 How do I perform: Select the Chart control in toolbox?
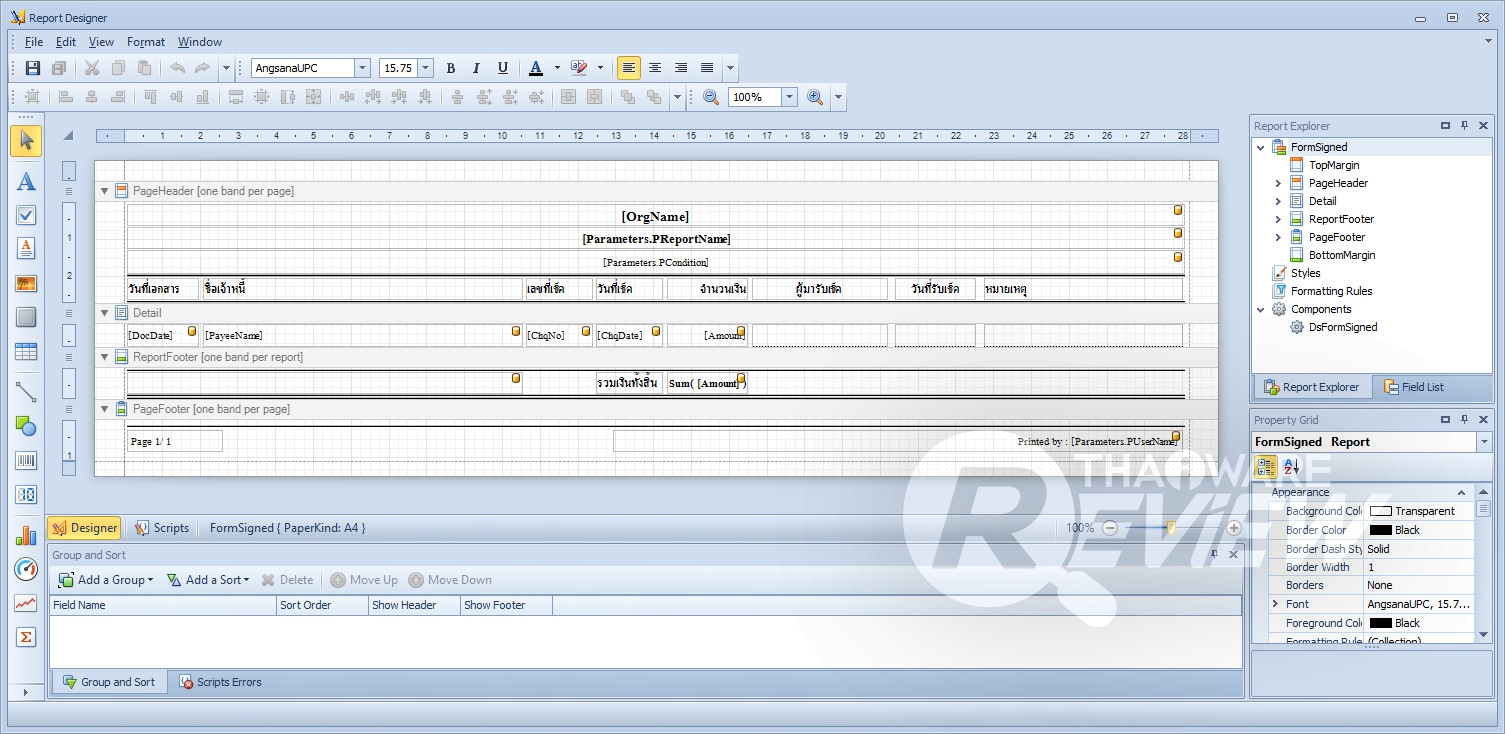[26, 536]
